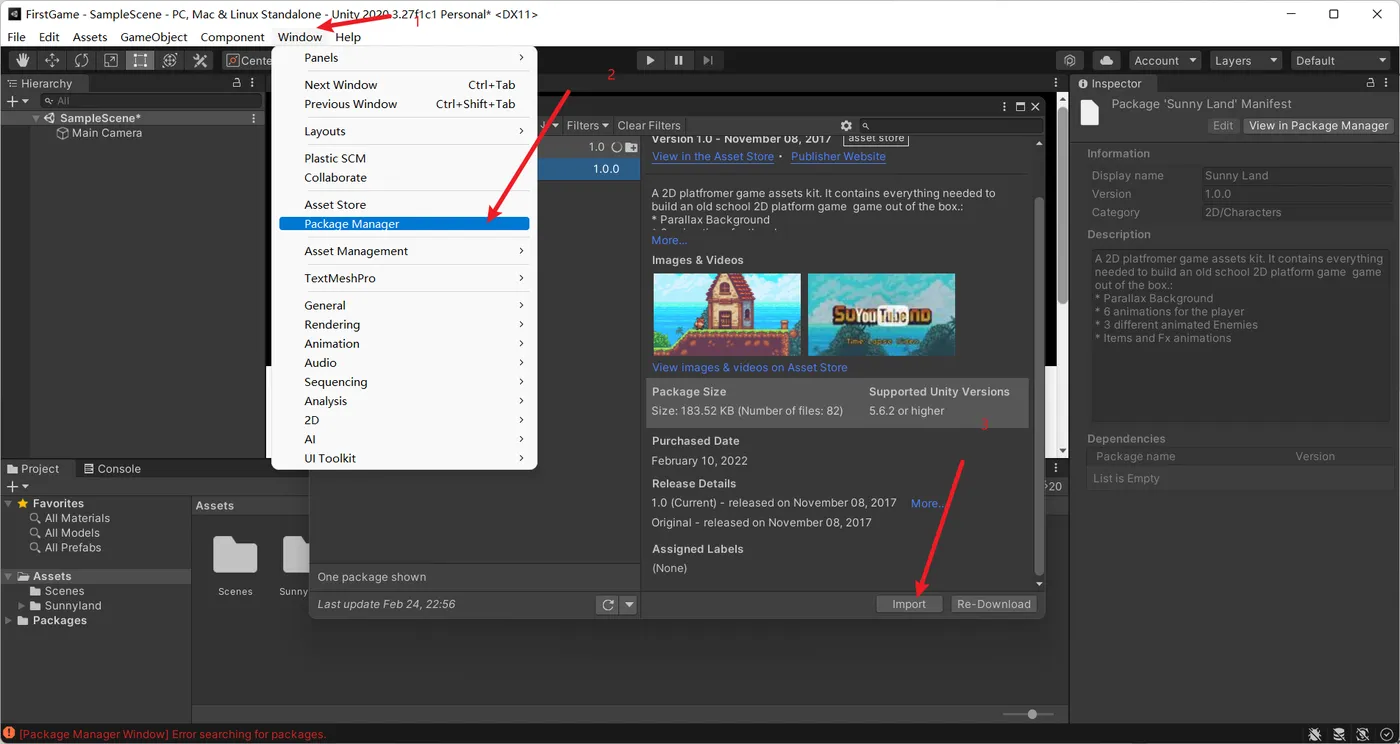Open Hierarchy create plus dropdown
This screenshot has height=744, width=1400.
tap(18, 101)
